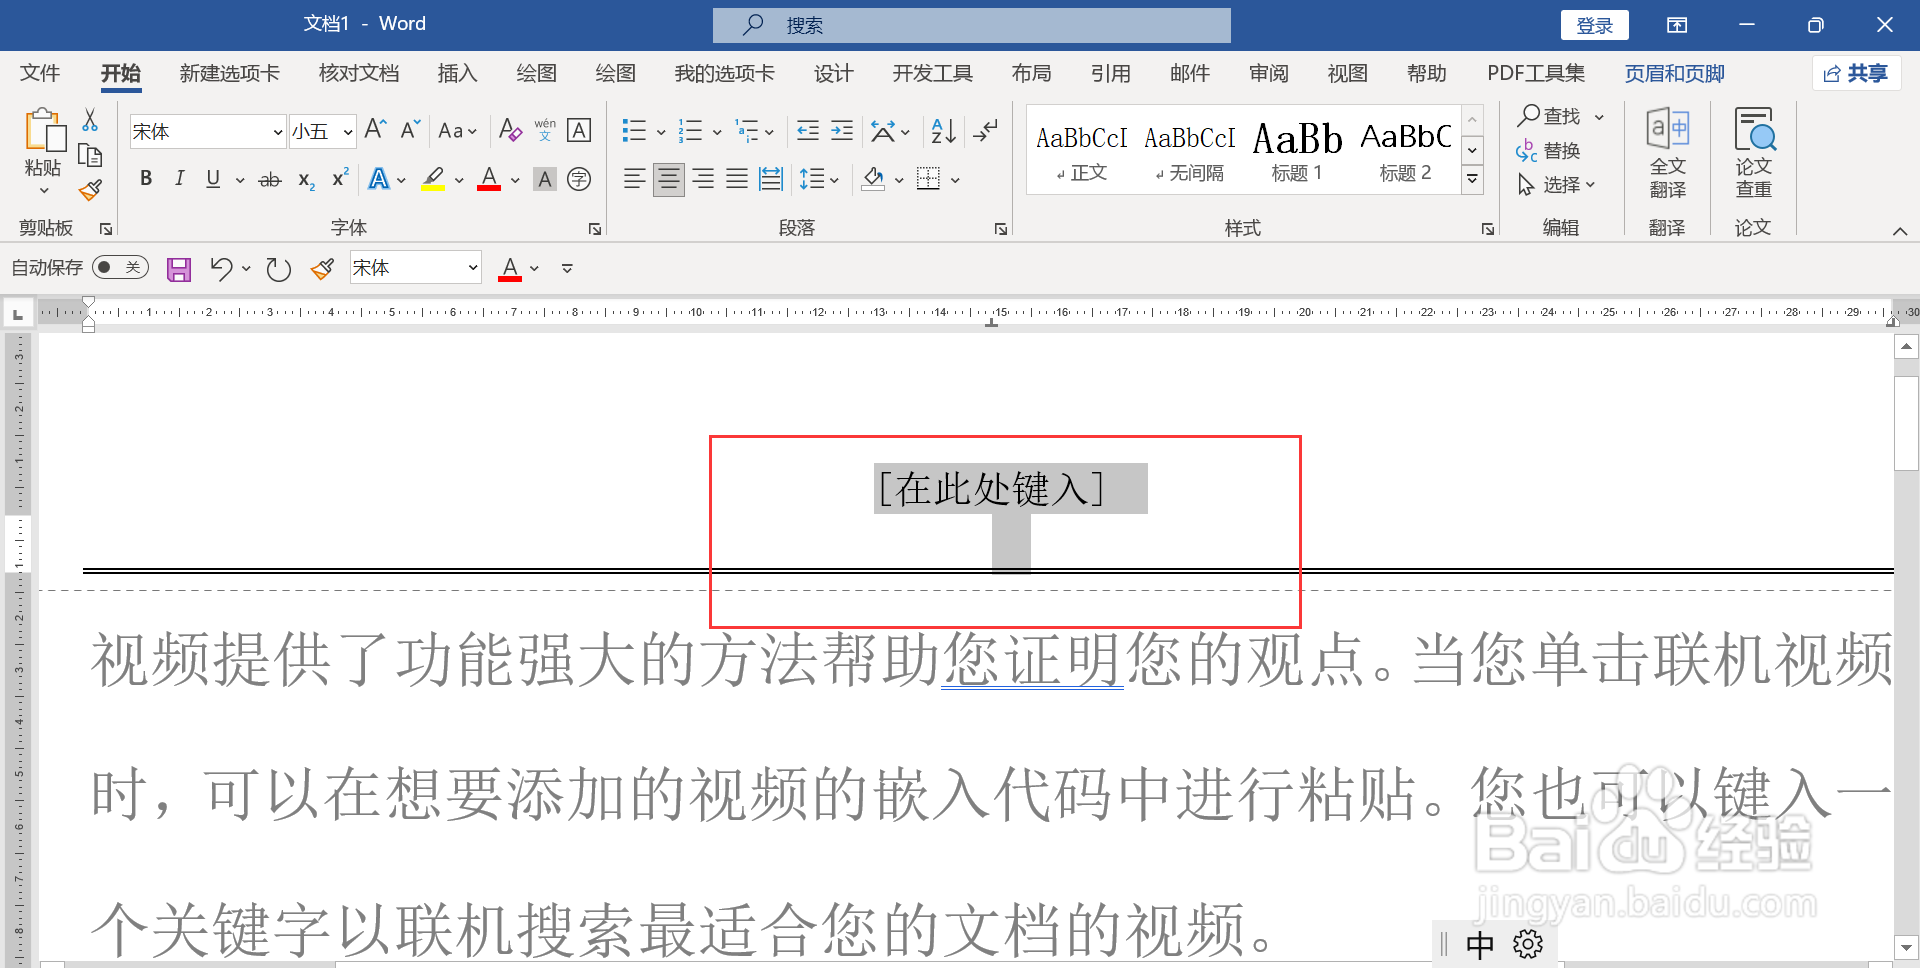
Task: Click the 登录 sign-in button
Action: pyautogui.click(x=1595, y=25)
